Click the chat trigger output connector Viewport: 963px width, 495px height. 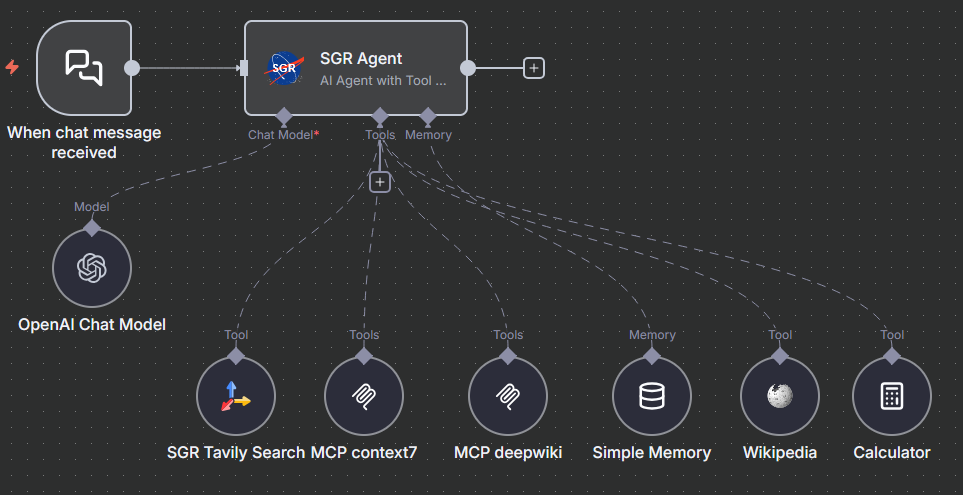click(132, 68)
